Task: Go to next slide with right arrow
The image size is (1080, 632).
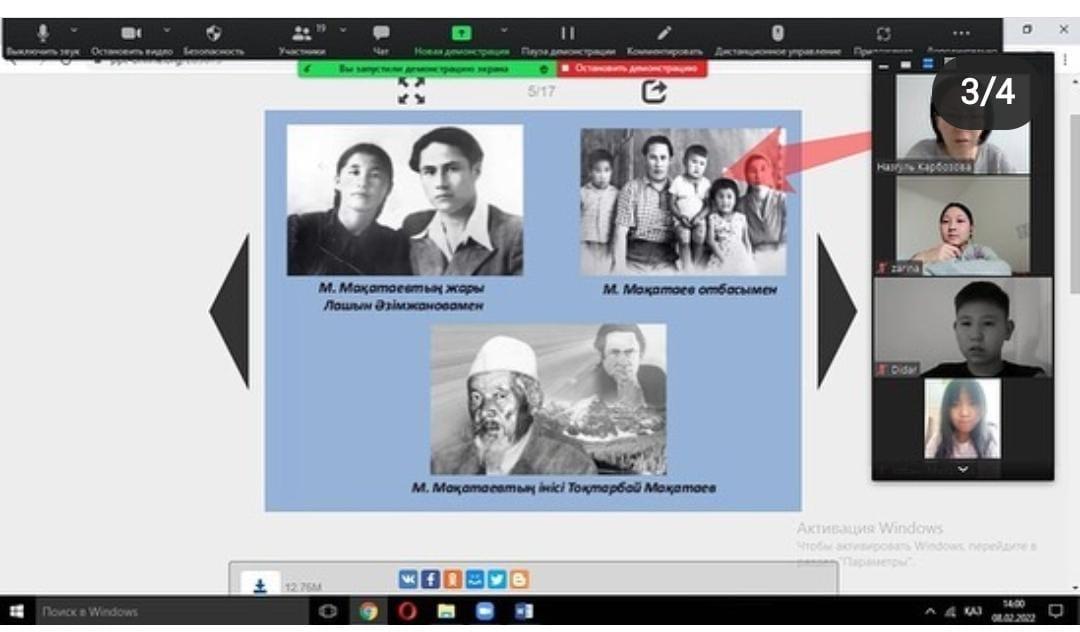Action: pyautogui.click(x=836, y=311)
